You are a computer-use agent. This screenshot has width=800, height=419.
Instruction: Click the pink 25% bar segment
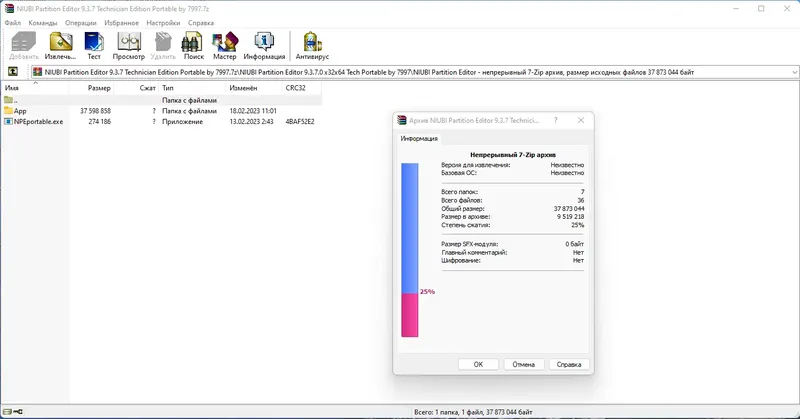coord(410,315)
